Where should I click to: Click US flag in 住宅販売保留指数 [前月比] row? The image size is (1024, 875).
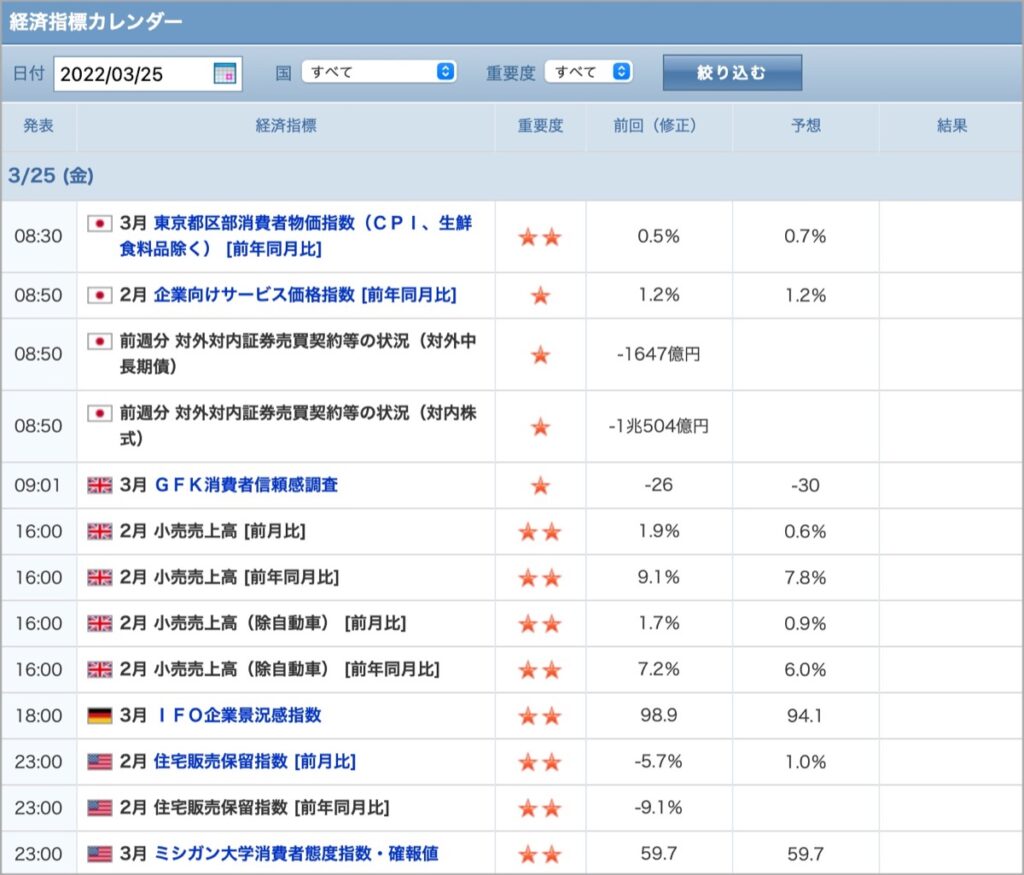[99, 761]
